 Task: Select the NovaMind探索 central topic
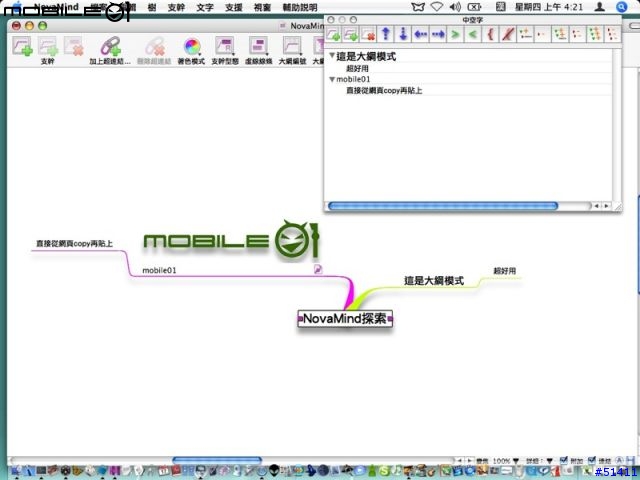(345, 318)
